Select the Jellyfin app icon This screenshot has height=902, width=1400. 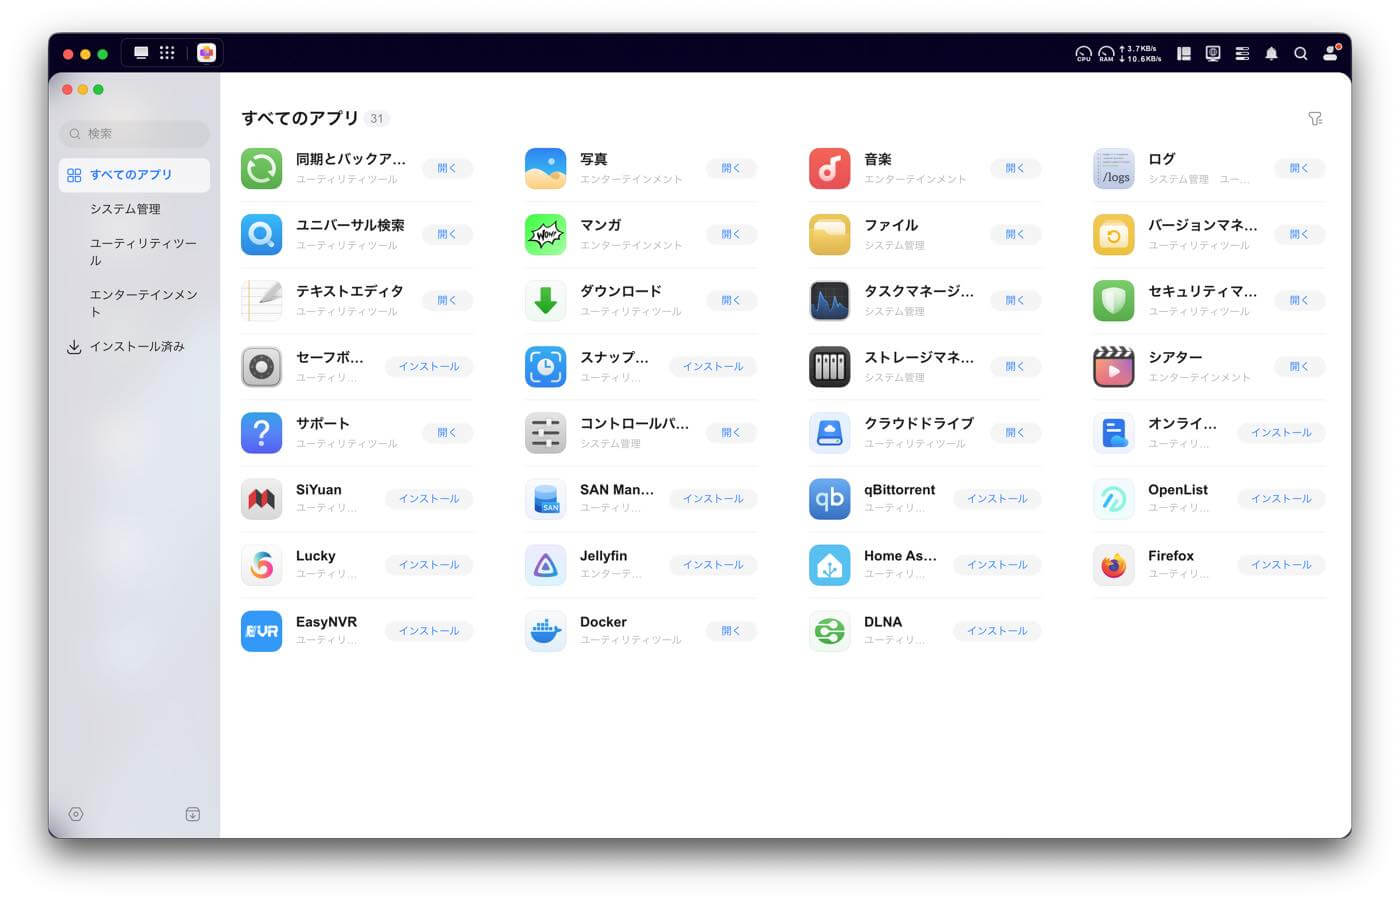545,565
